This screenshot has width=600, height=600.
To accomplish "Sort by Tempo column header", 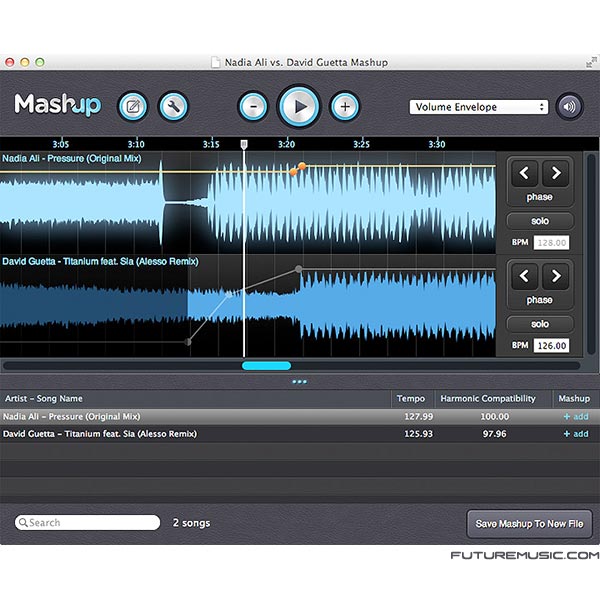I will pos(411,399).
